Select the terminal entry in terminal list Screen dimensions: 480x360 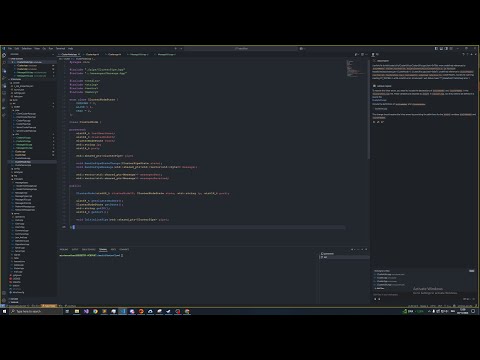pos(345,257)
